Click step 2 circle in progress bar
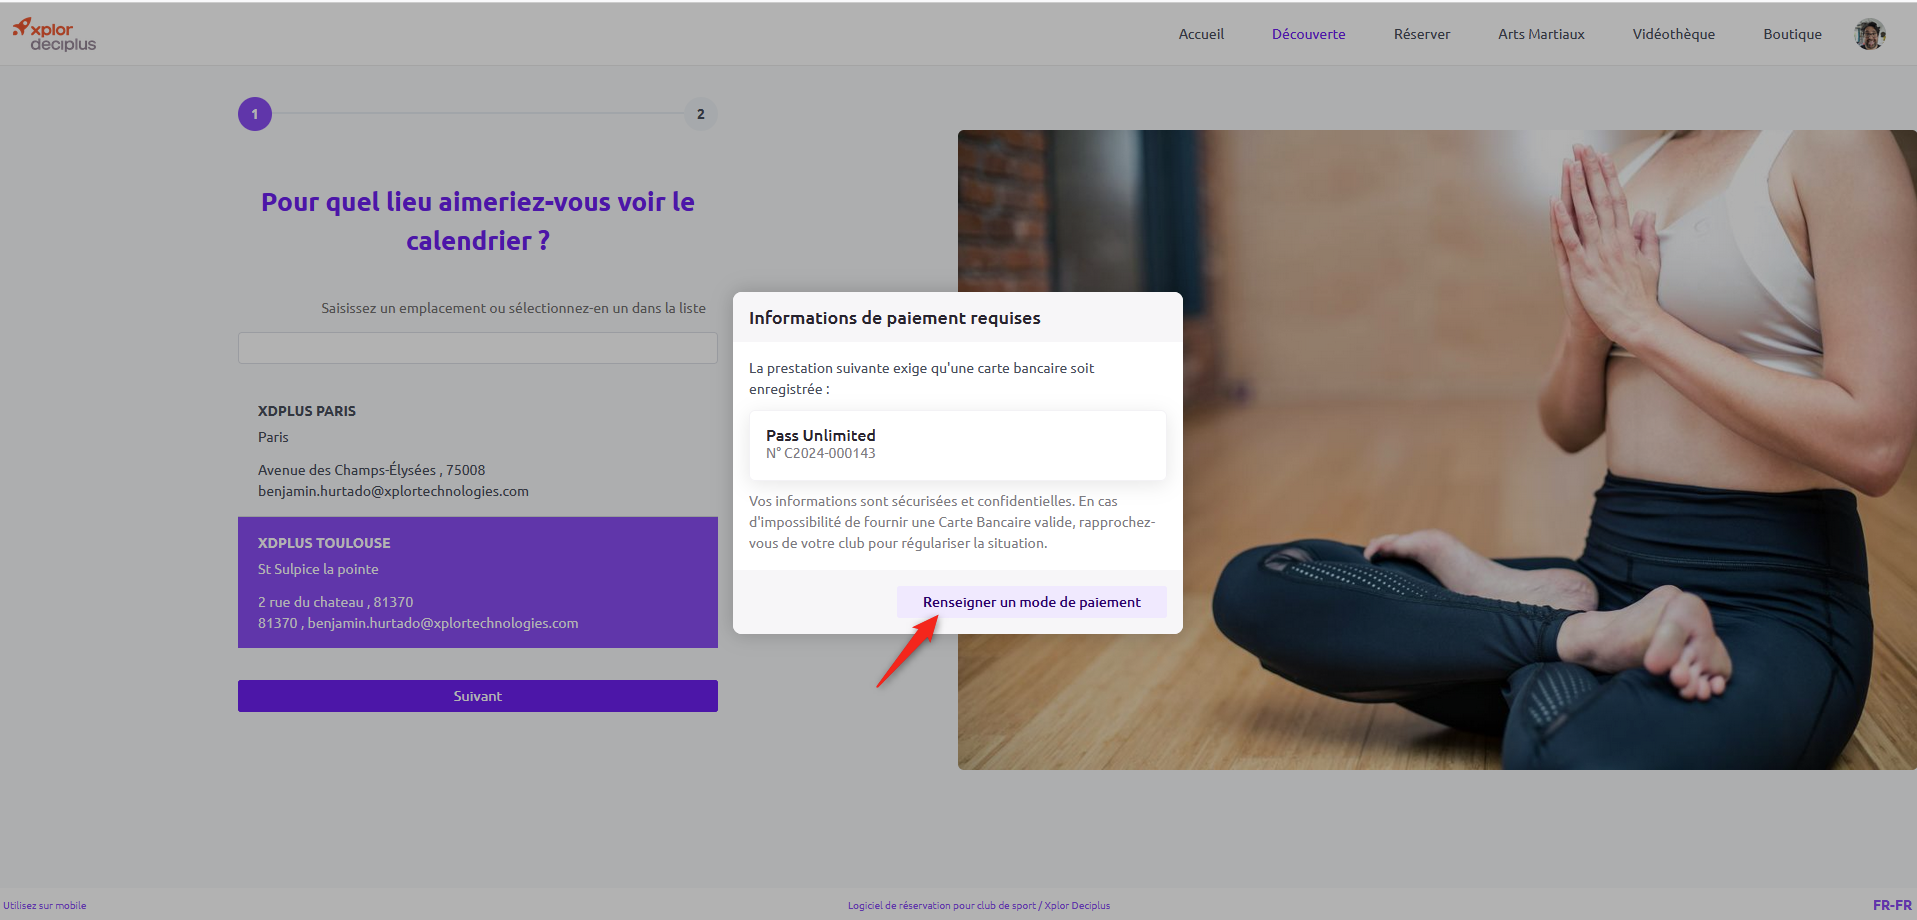This screenshot has height=920, width=1917. point(701,114)
